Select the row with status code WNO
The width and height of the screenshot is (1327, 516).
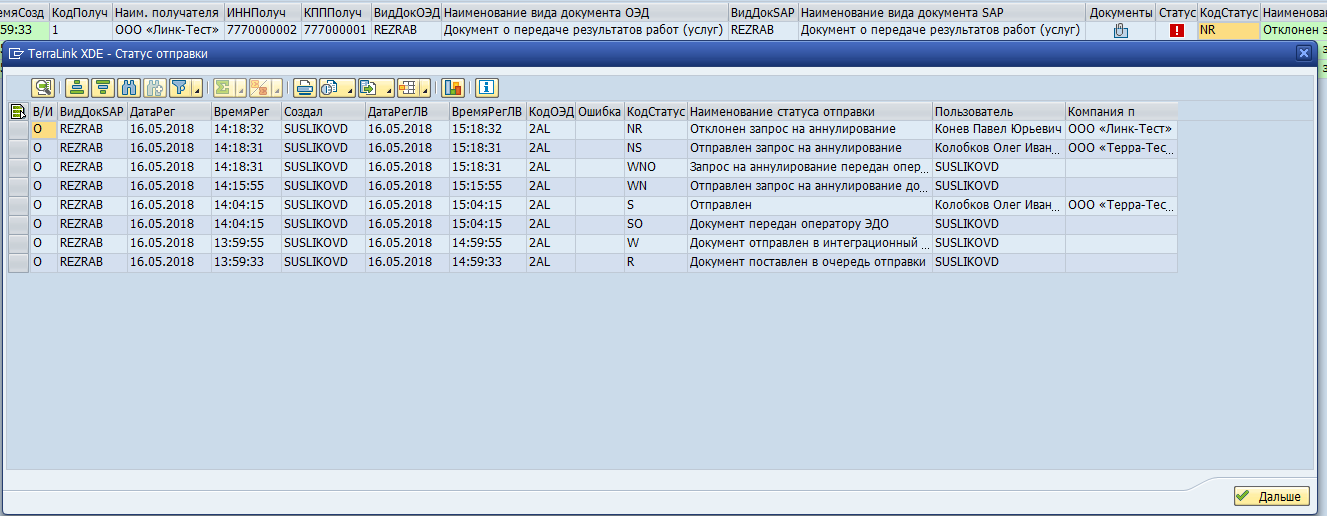pyautogui.click(x=18, y=167)
